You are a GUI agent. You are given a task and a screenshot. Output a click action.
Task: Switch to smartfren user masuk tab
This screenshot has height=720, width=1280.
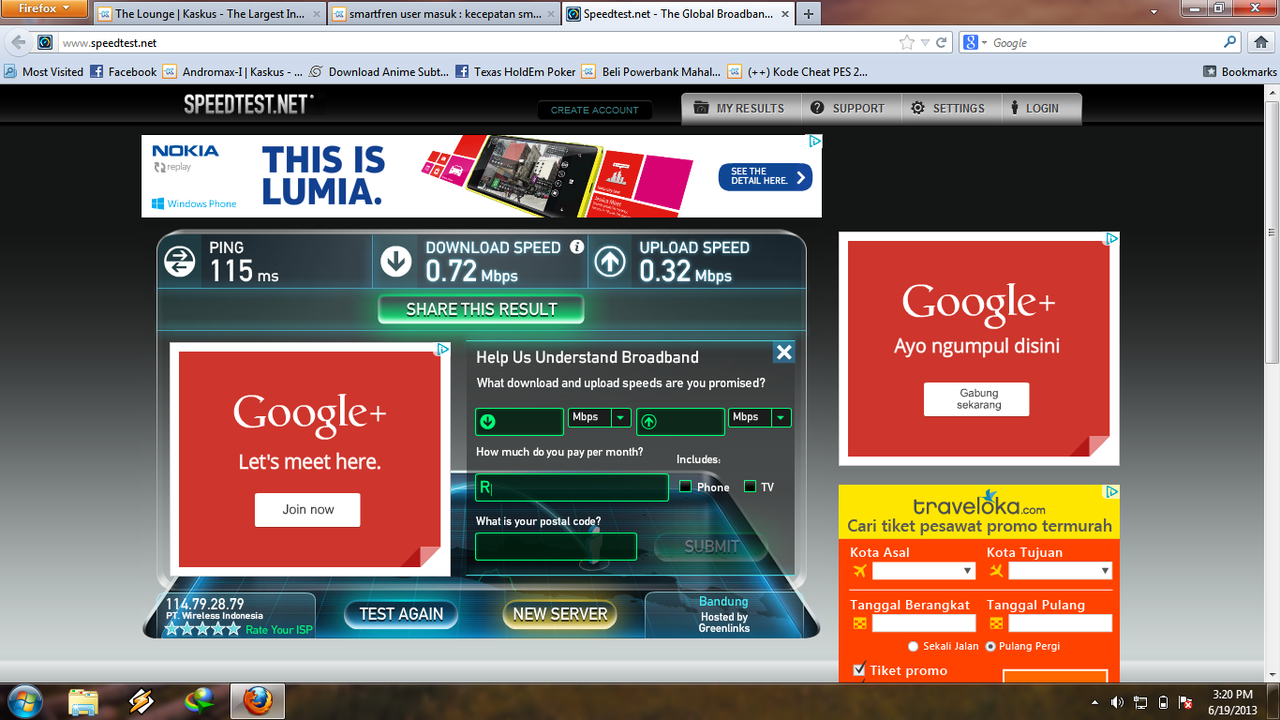444,14
